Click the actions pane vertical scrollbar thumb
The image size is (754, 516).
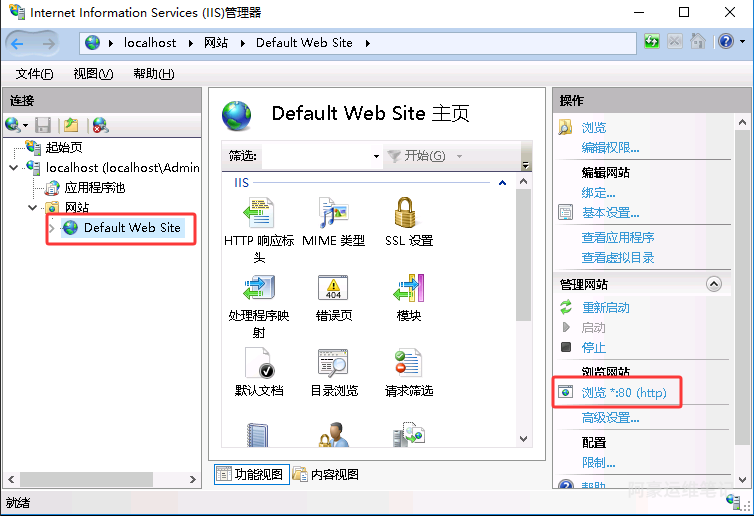(742, 287)
